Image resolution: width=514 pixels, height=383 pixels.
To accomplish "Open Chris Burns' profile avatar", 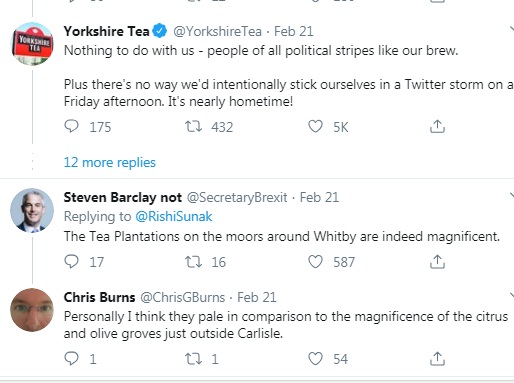I will (32, 310).
